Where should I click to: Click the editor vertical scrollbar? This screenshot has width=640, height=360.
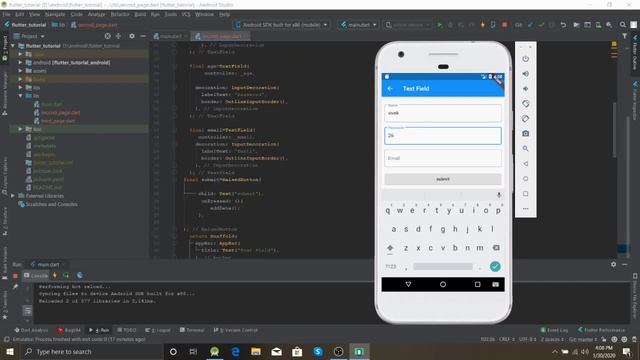tap(614, 130)
